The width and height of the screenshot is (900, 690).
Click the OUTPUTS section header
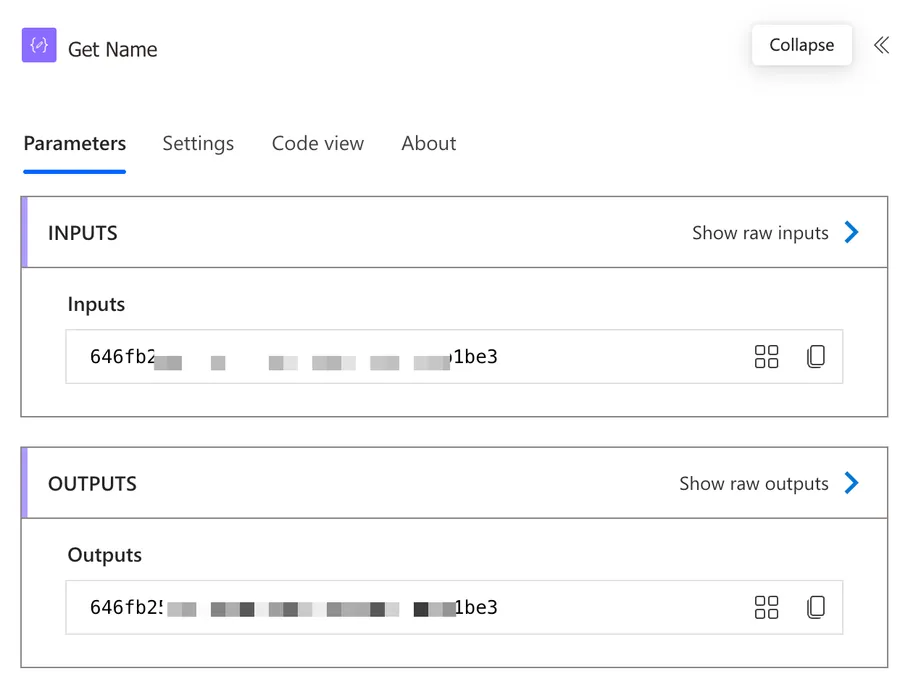[92, 483]
